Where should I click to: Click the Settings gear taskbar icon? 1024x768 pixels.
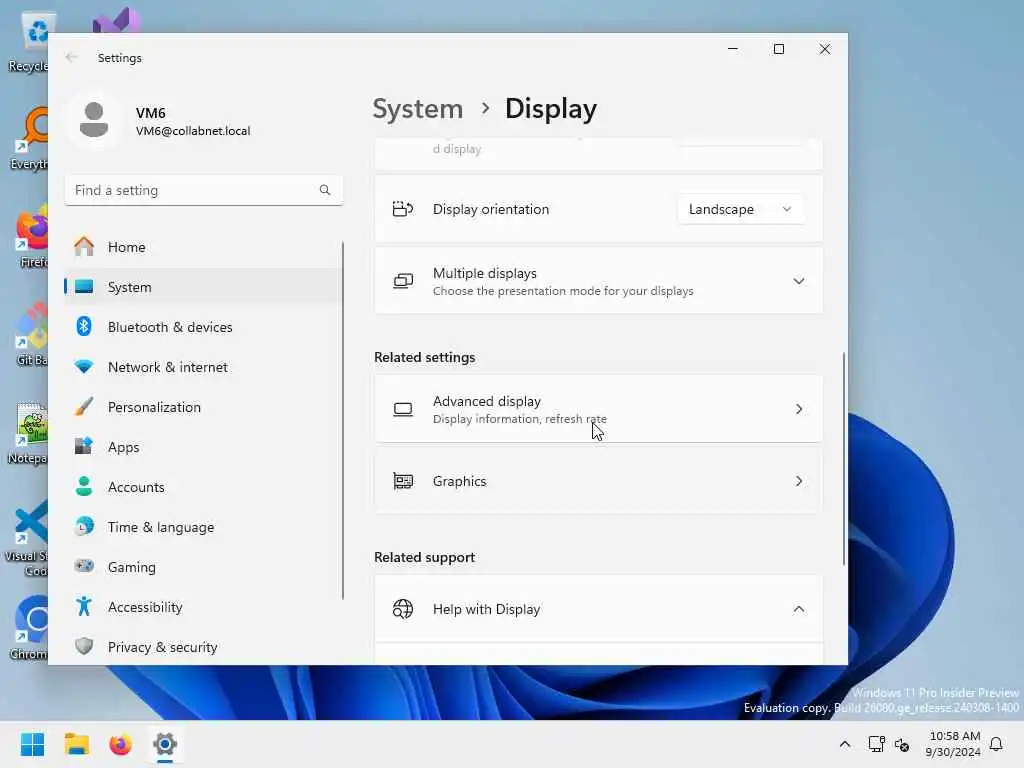coord(165,744)
